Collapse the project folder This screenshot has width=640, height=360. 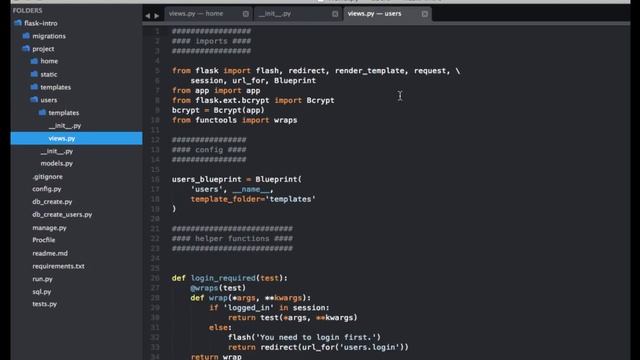point(43,49)
